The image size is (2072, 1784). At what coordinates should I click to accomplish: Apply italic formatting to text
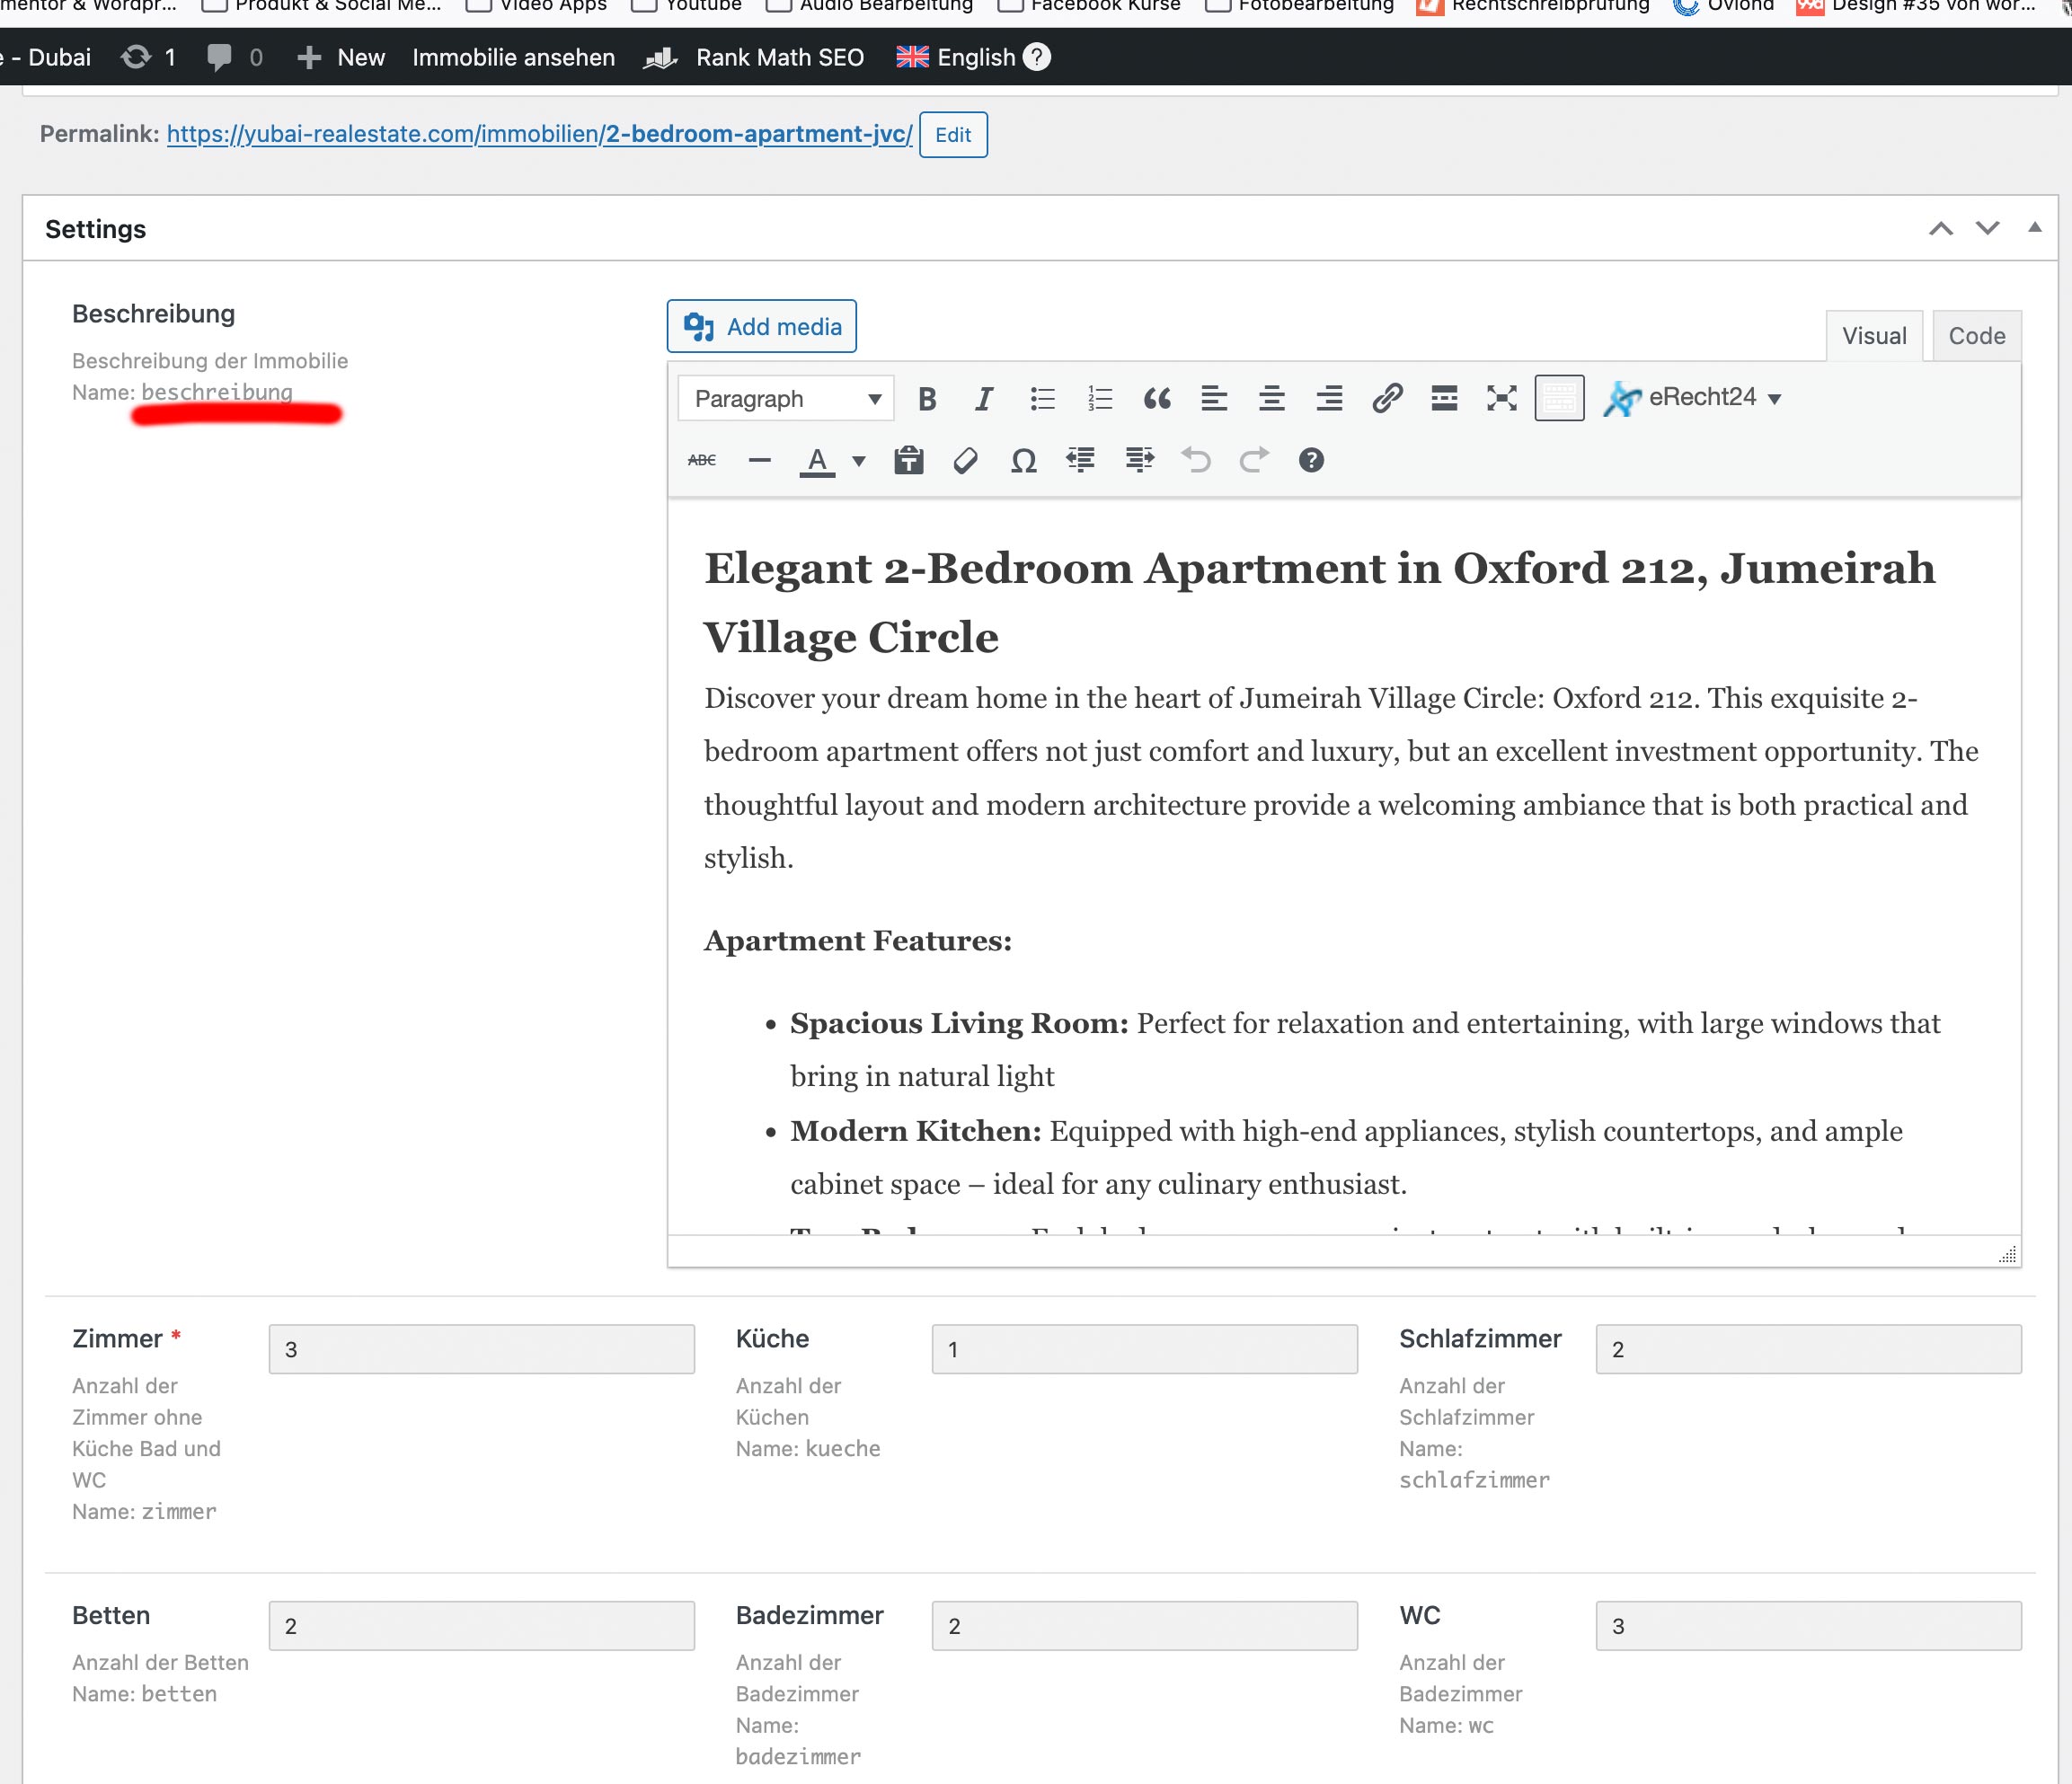(984, 399)
